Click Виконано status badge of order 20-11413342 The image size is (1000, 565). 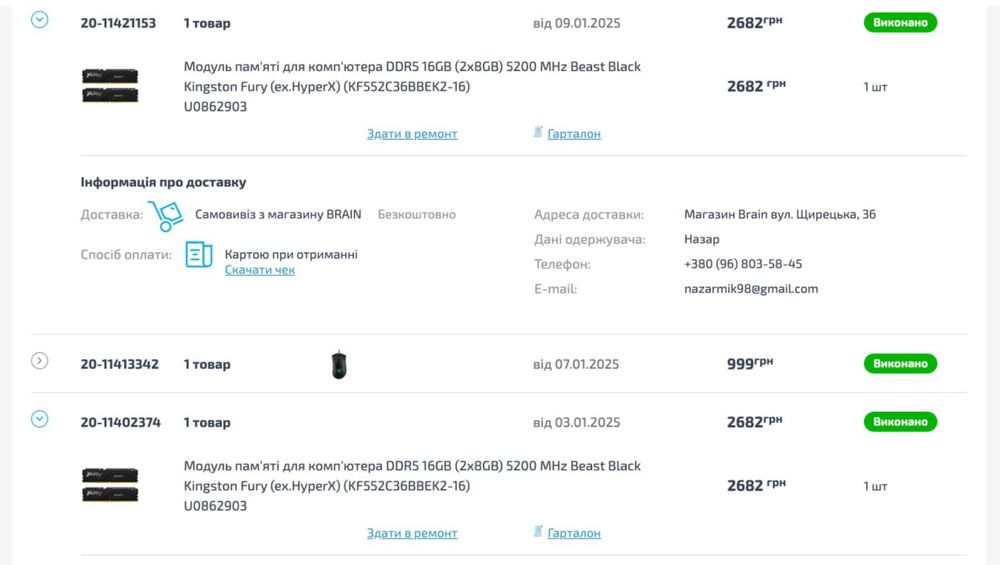(x=900, y=363)
